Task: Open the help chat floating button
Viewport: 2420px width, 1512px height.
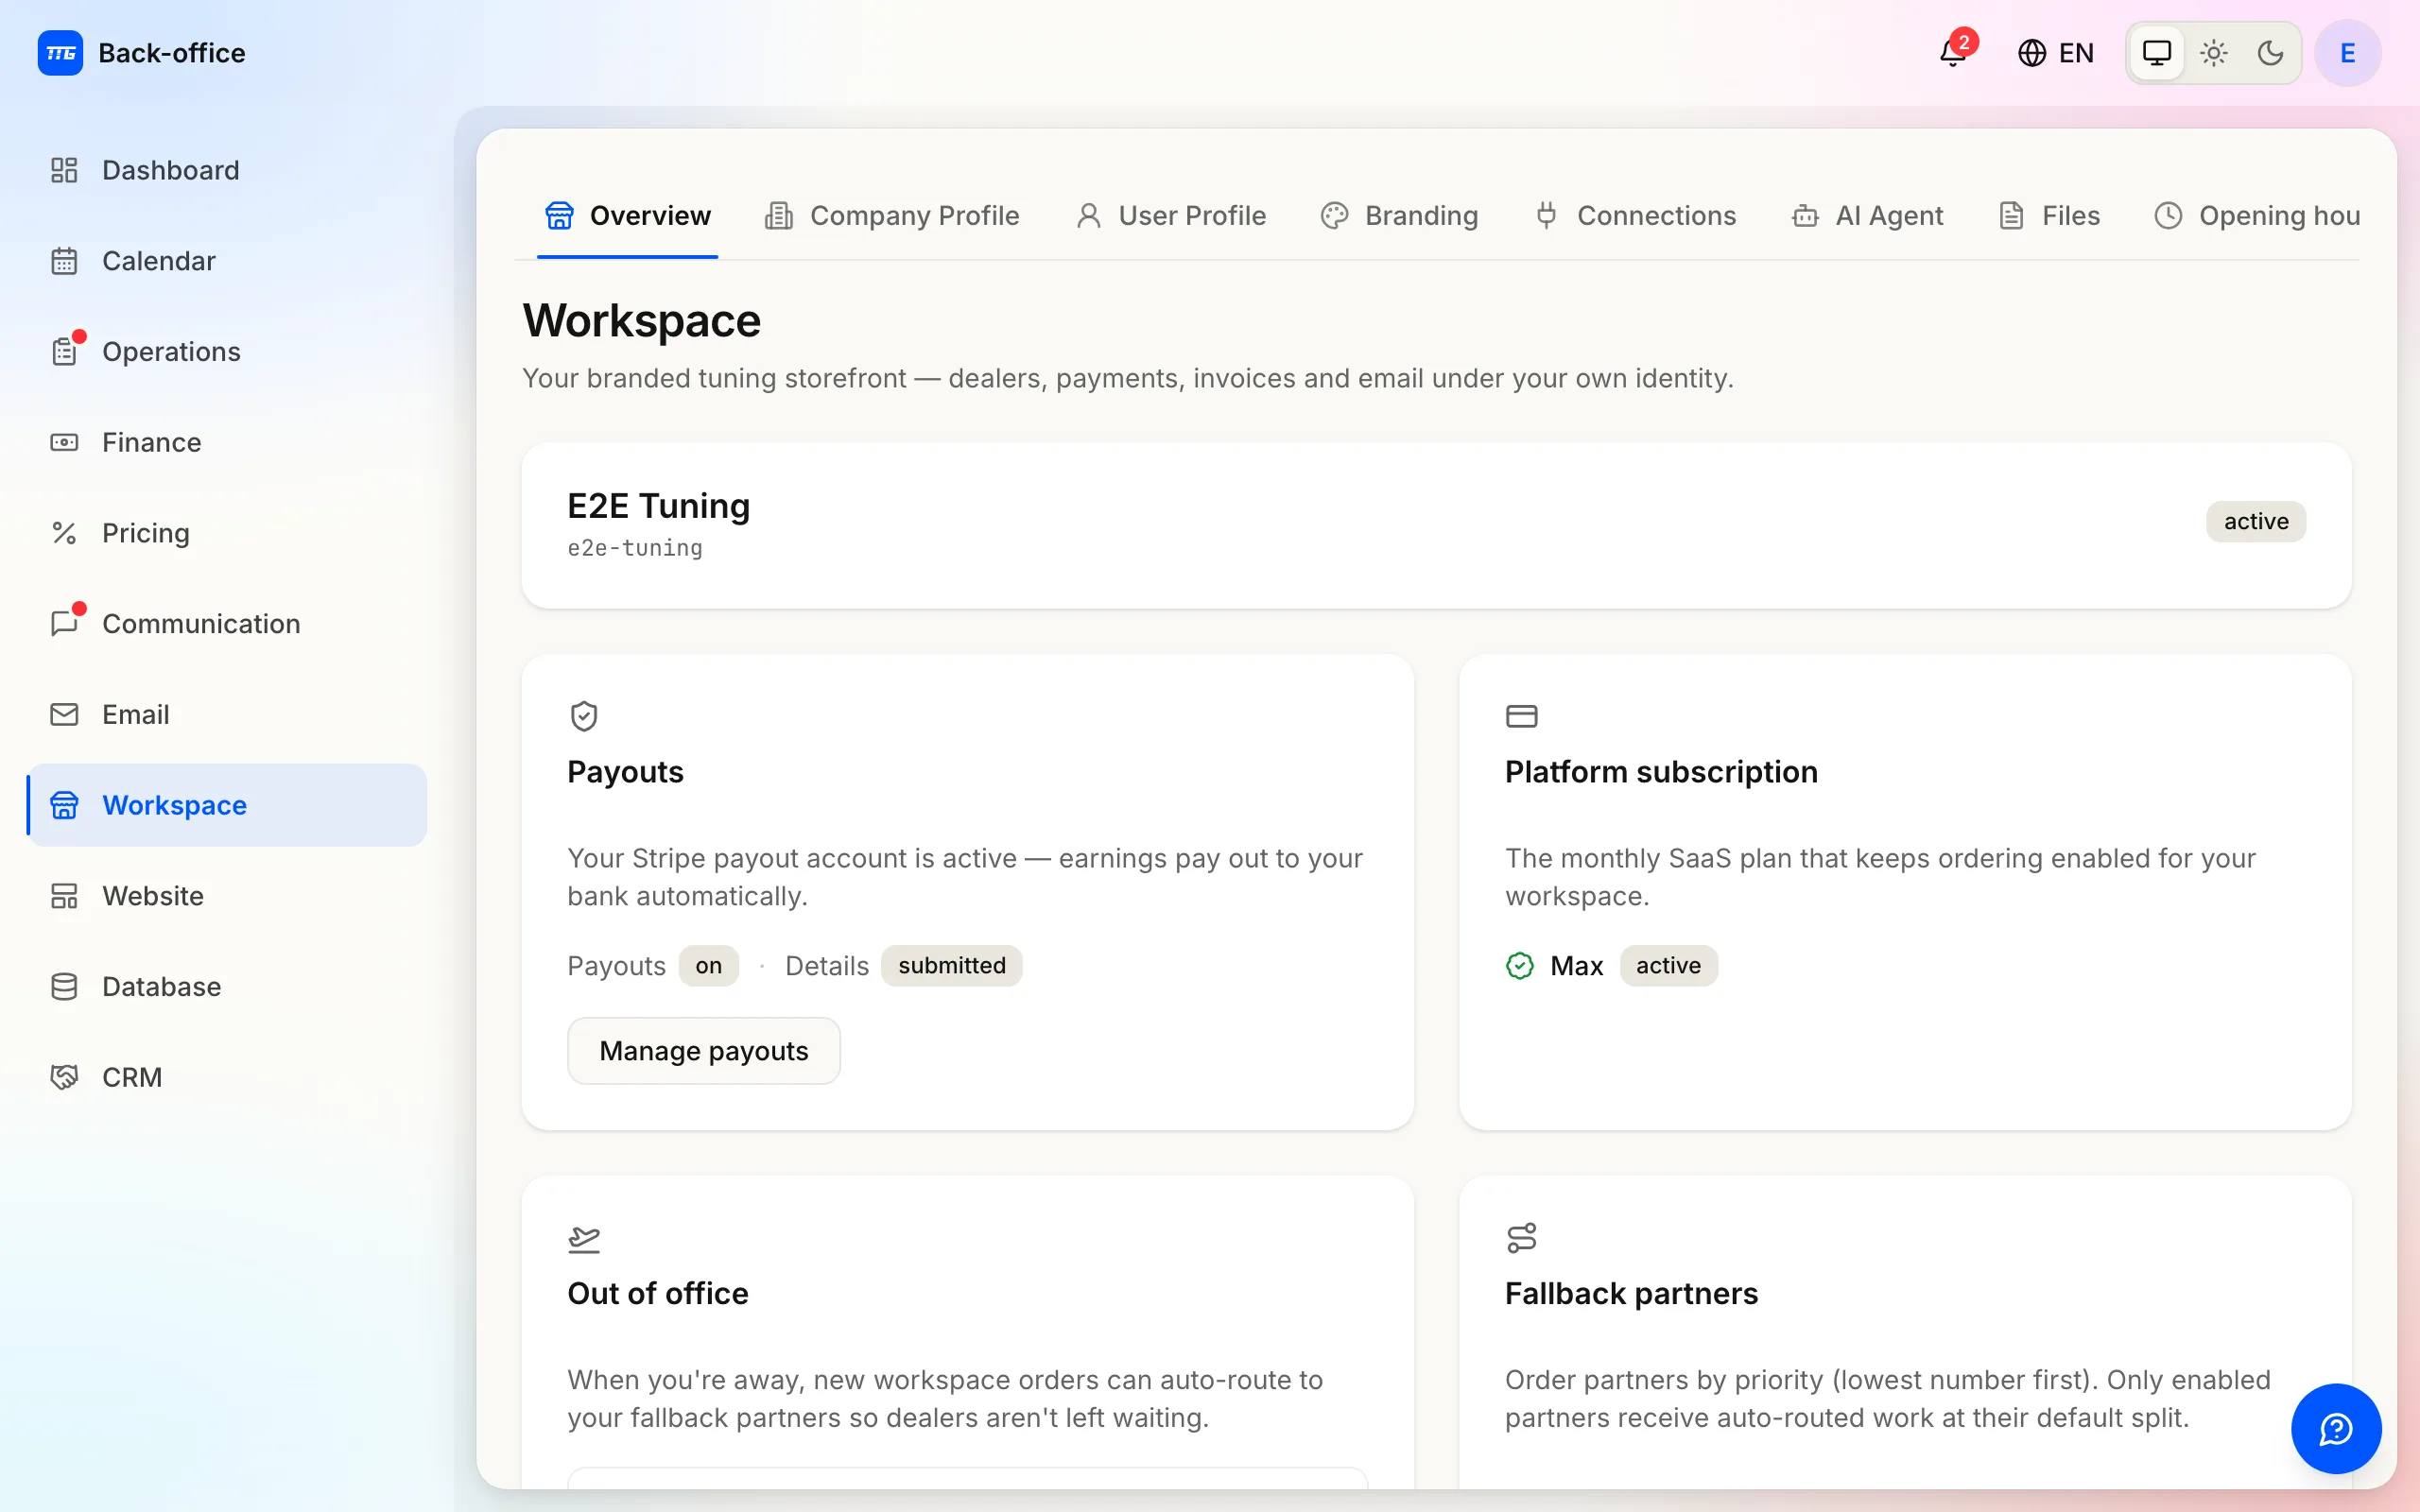Action: 2335,1428
